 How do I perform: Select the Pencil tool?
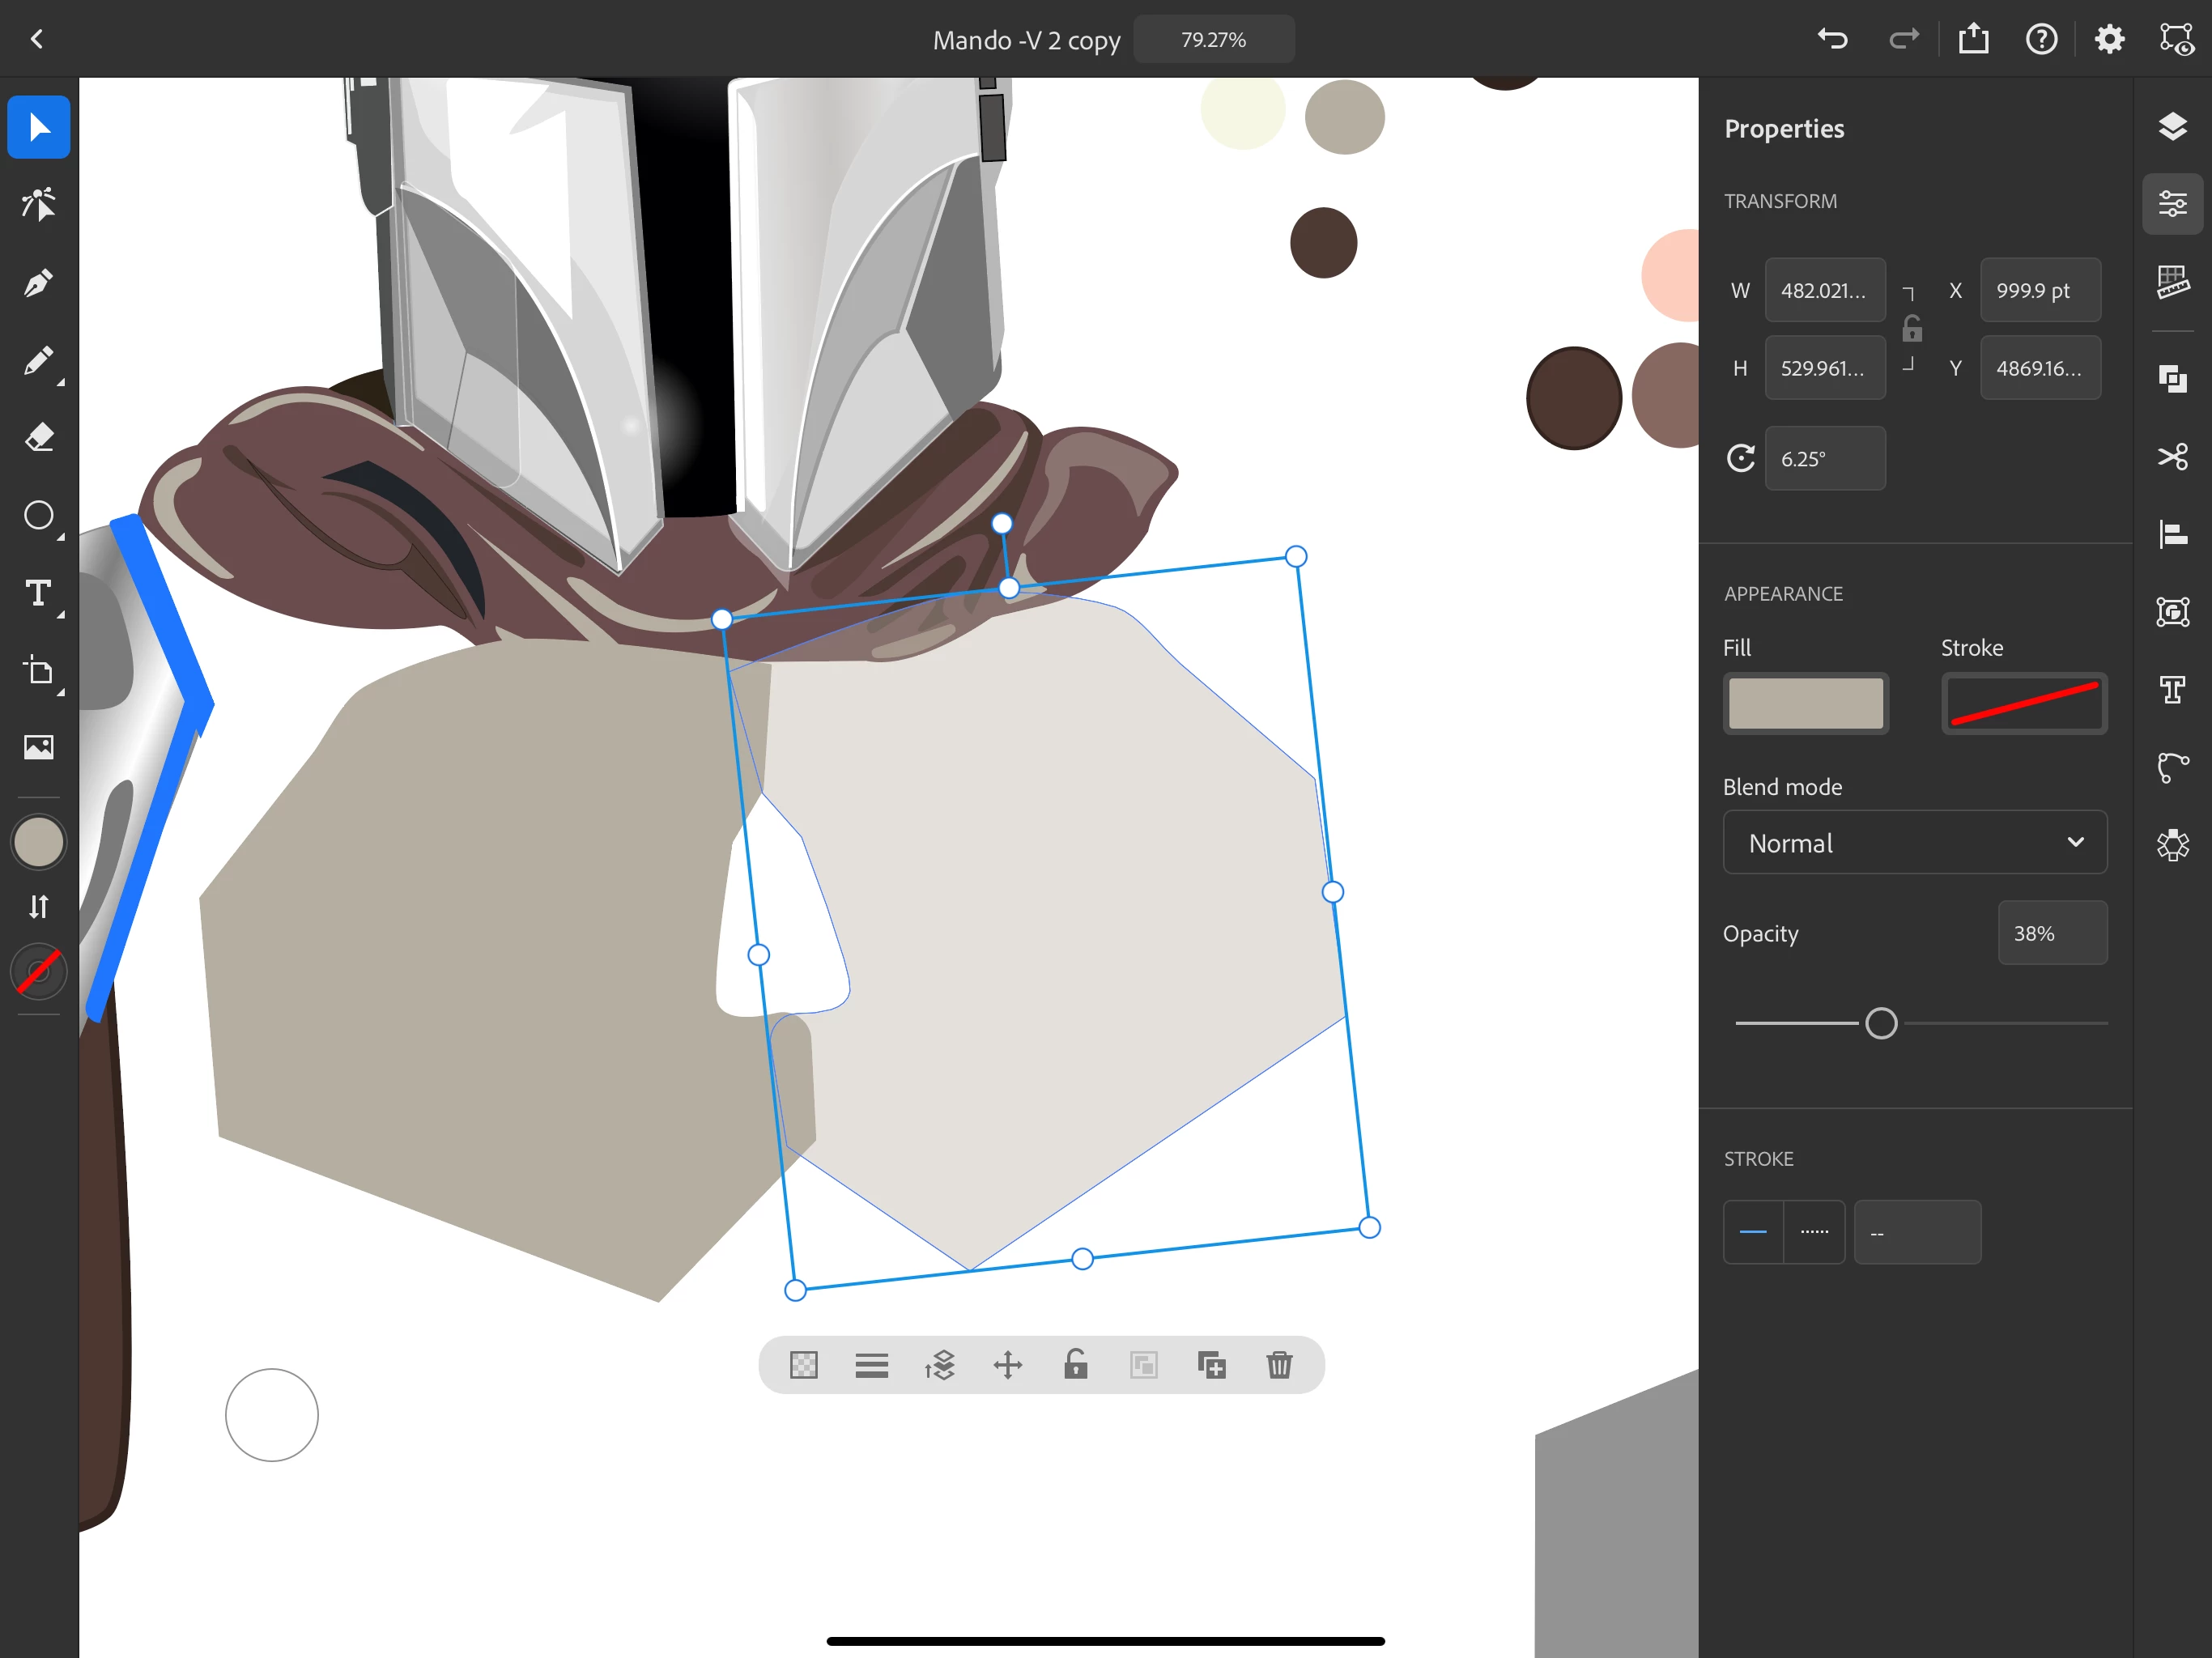tap(38, 361)
